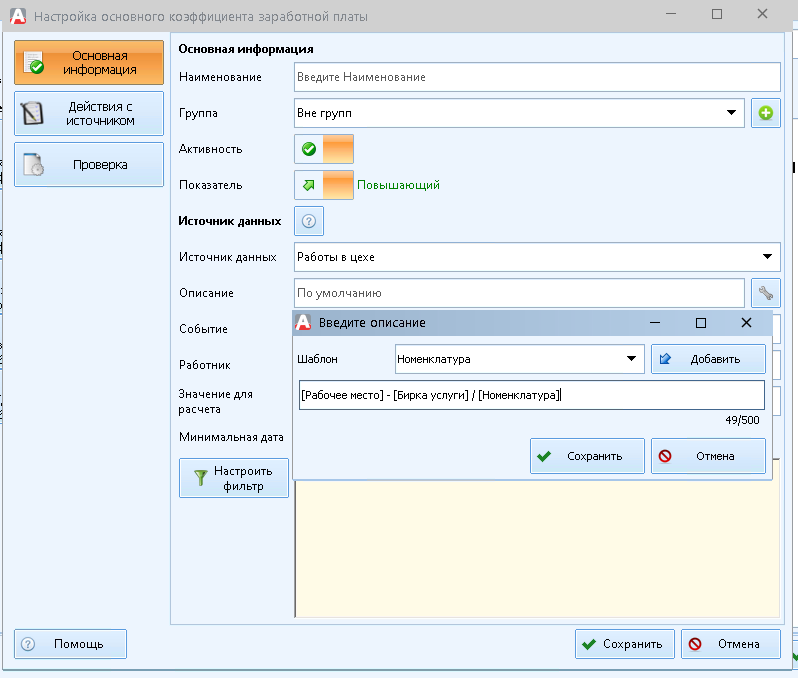Click the description template text field
Screen dimensions: 798x678
[532, 395]
